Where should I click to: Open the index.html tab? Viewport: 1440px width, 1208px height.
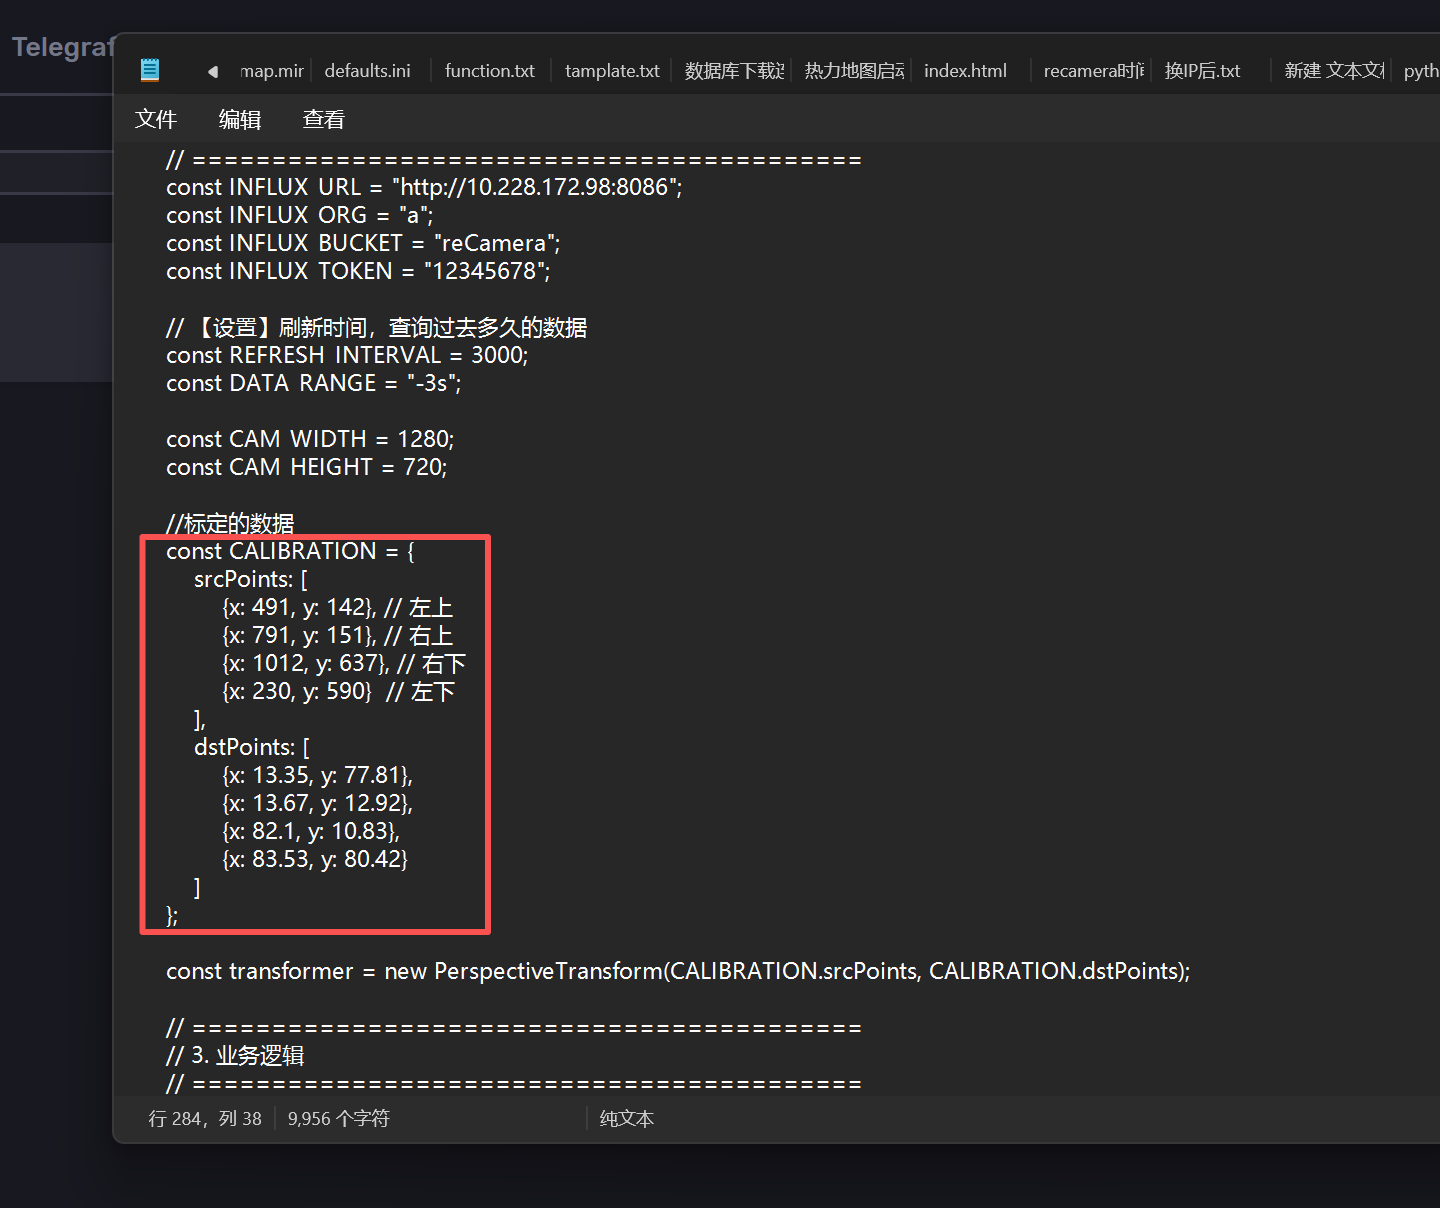coord(965,71)
